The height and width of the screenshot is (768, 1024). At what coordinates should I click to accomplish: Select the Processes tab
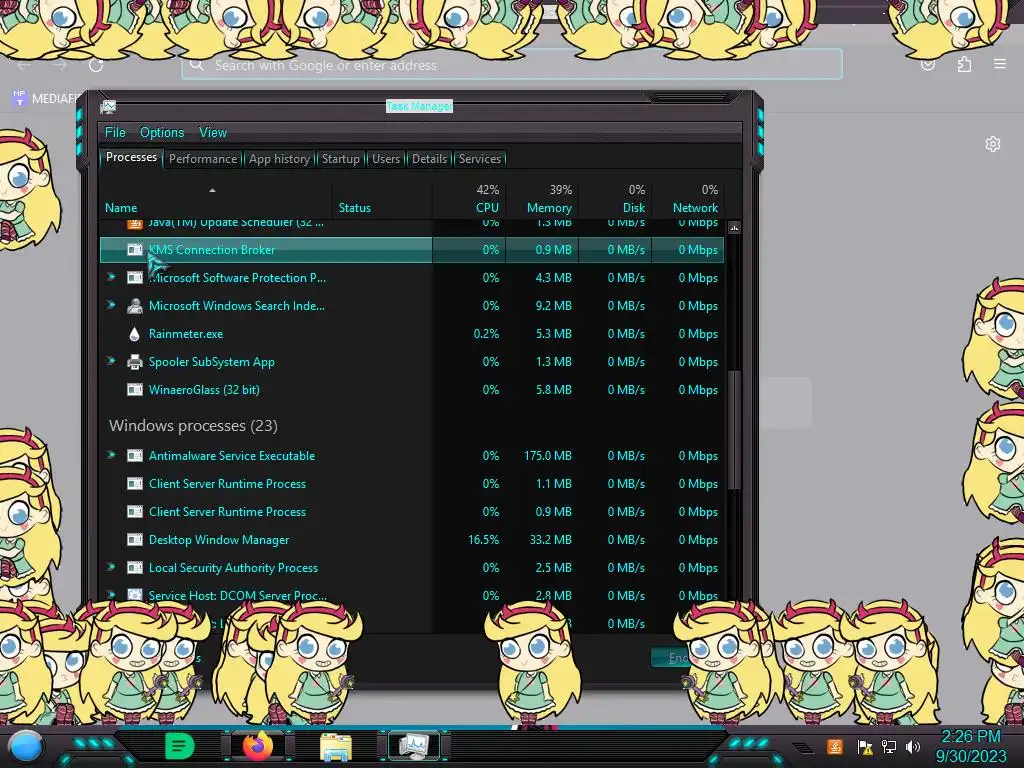[x=131, y=157]
